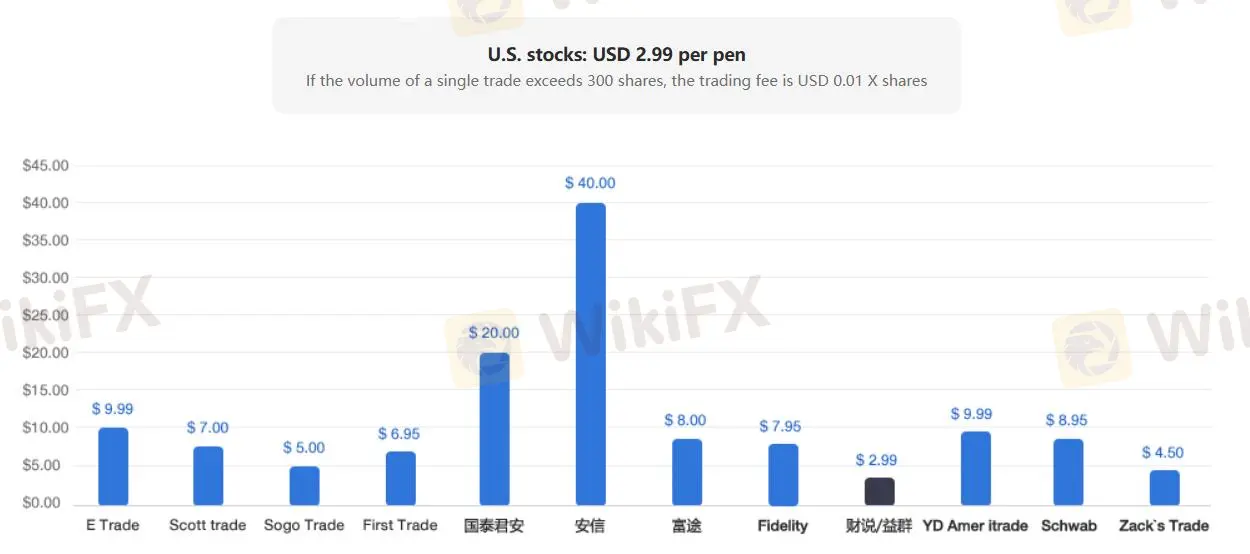Click the $20.00 国泰君安 bar
The width and height of the screenshot is (1250, 554).
[494, 428]
